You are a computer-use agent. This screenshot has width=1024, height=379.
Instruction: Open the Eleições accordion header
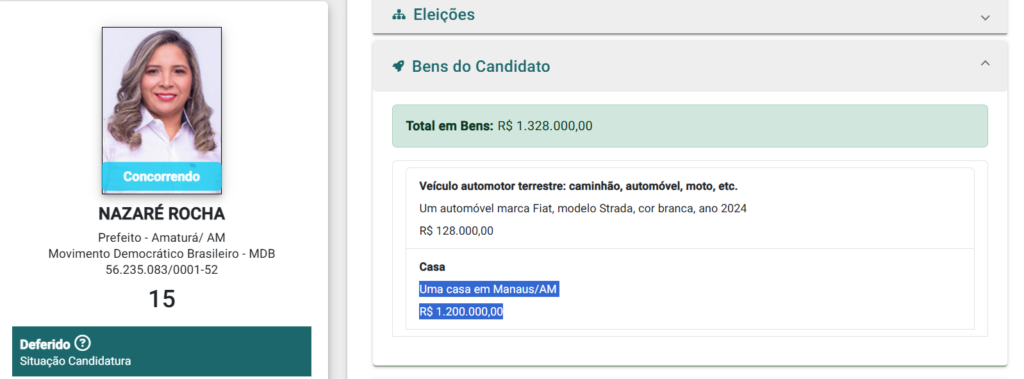click(x=690, y=16)
